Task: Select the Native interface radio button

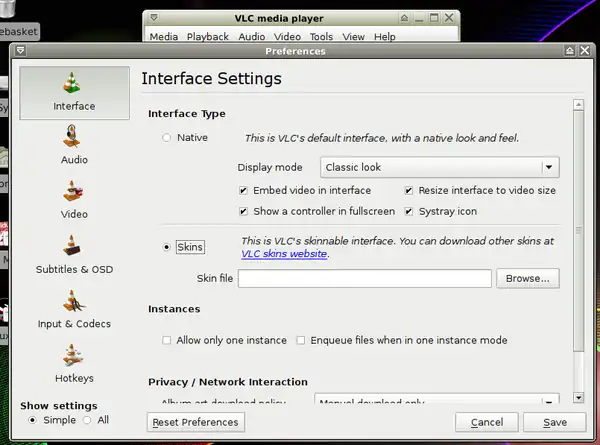Action: [x=167, y=138]
